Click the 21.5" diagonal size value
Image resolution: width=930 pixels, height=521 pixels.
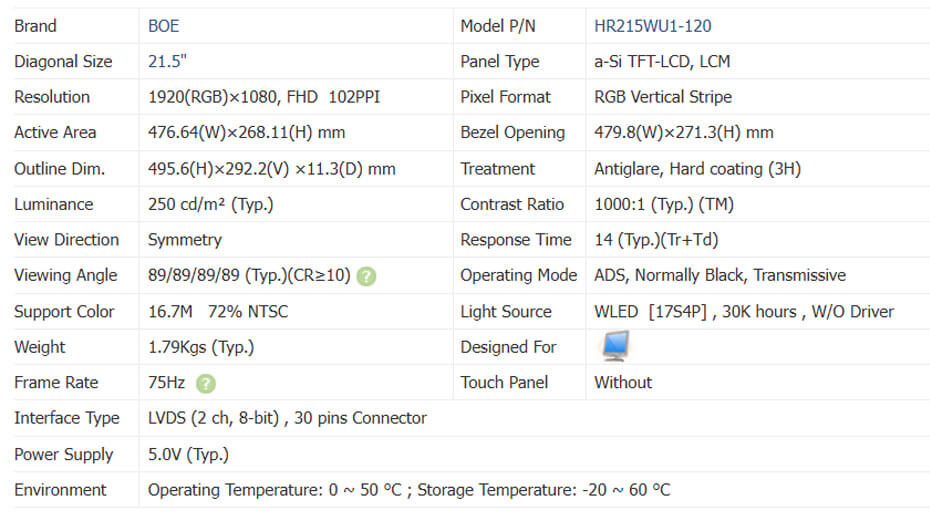[x=168, y=61]
